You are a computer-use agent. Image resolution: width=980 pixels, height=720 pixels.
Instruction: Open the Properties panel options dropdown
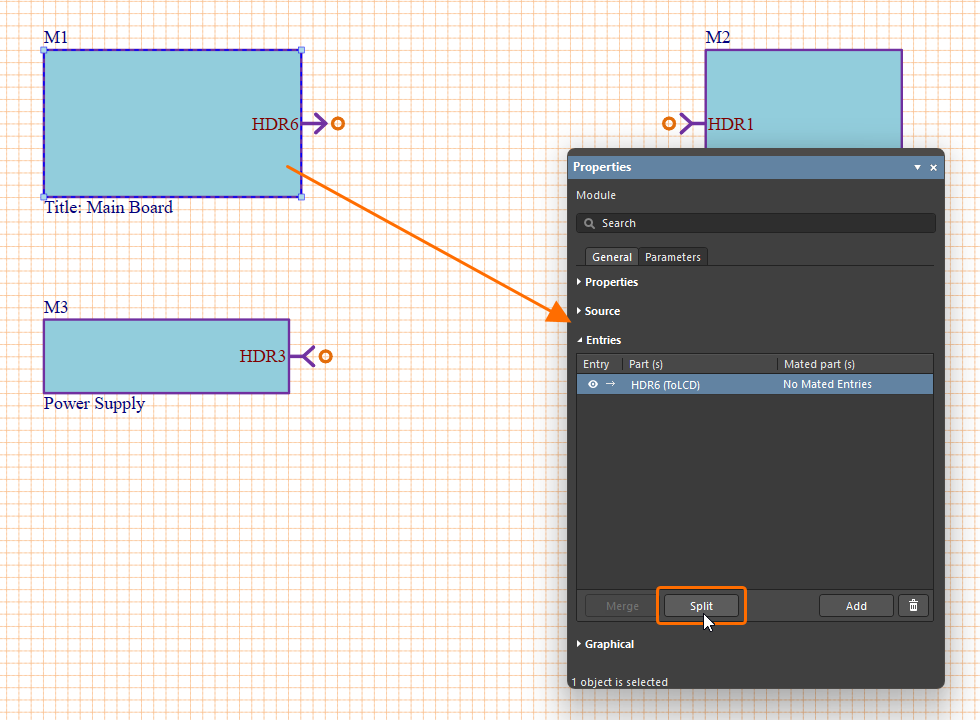[917, 167]
